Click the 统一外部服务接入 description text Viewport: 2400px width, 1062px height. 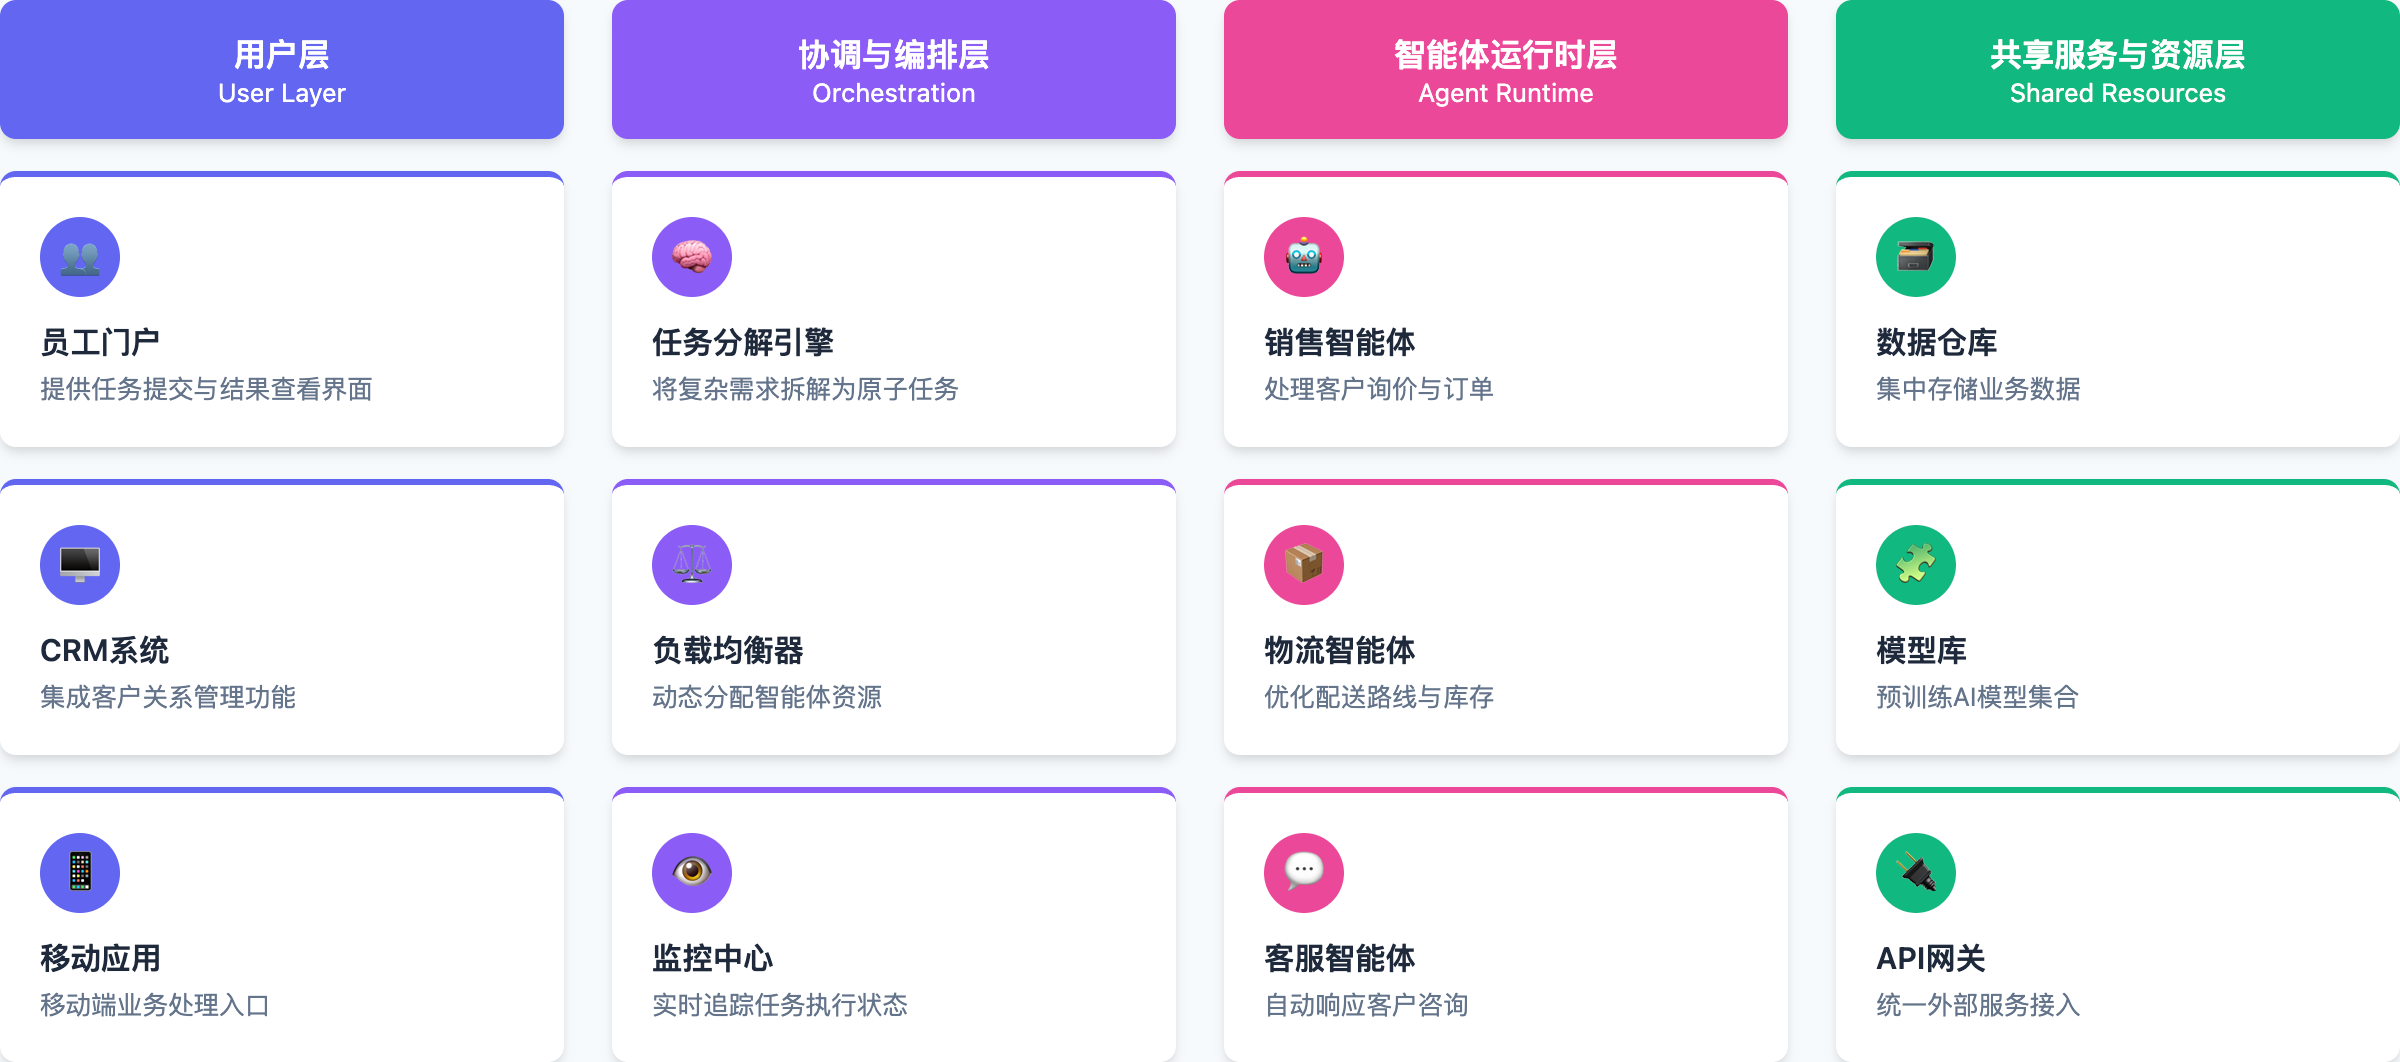pyautogui.click(x=1978, y=1005)
